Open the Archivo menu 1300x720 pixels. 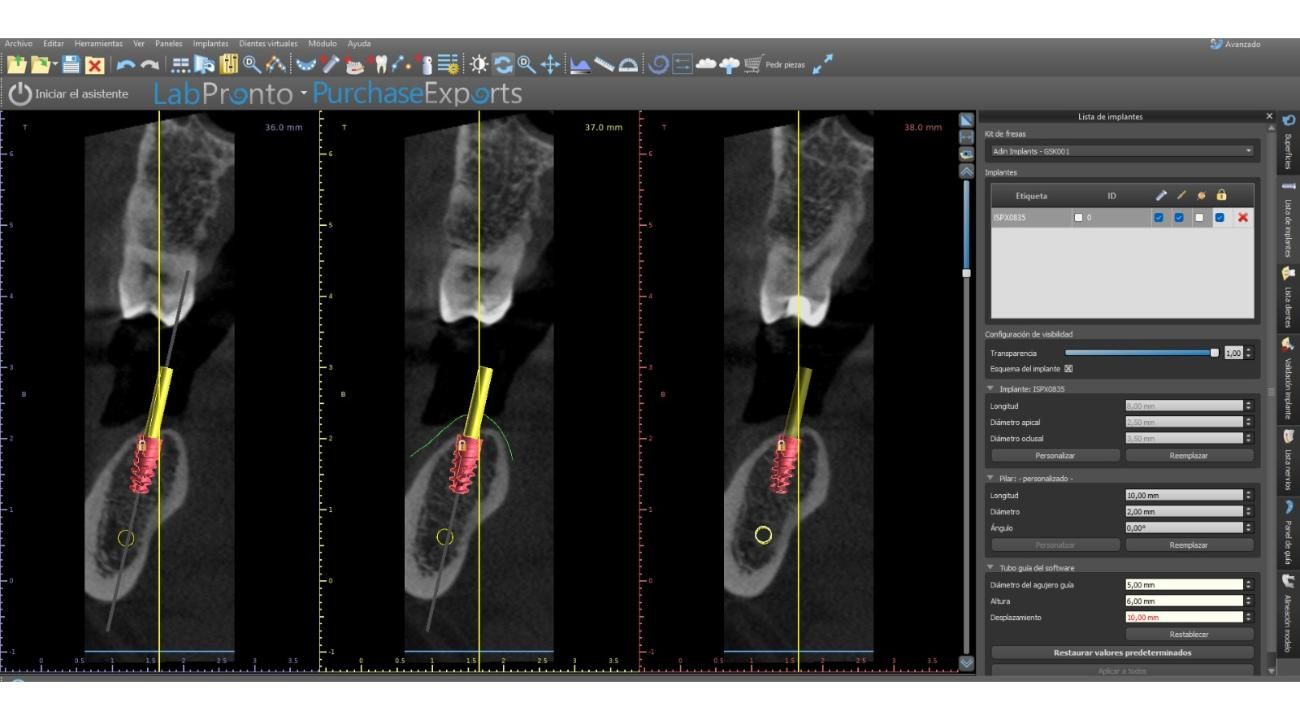tap(17, 43)
